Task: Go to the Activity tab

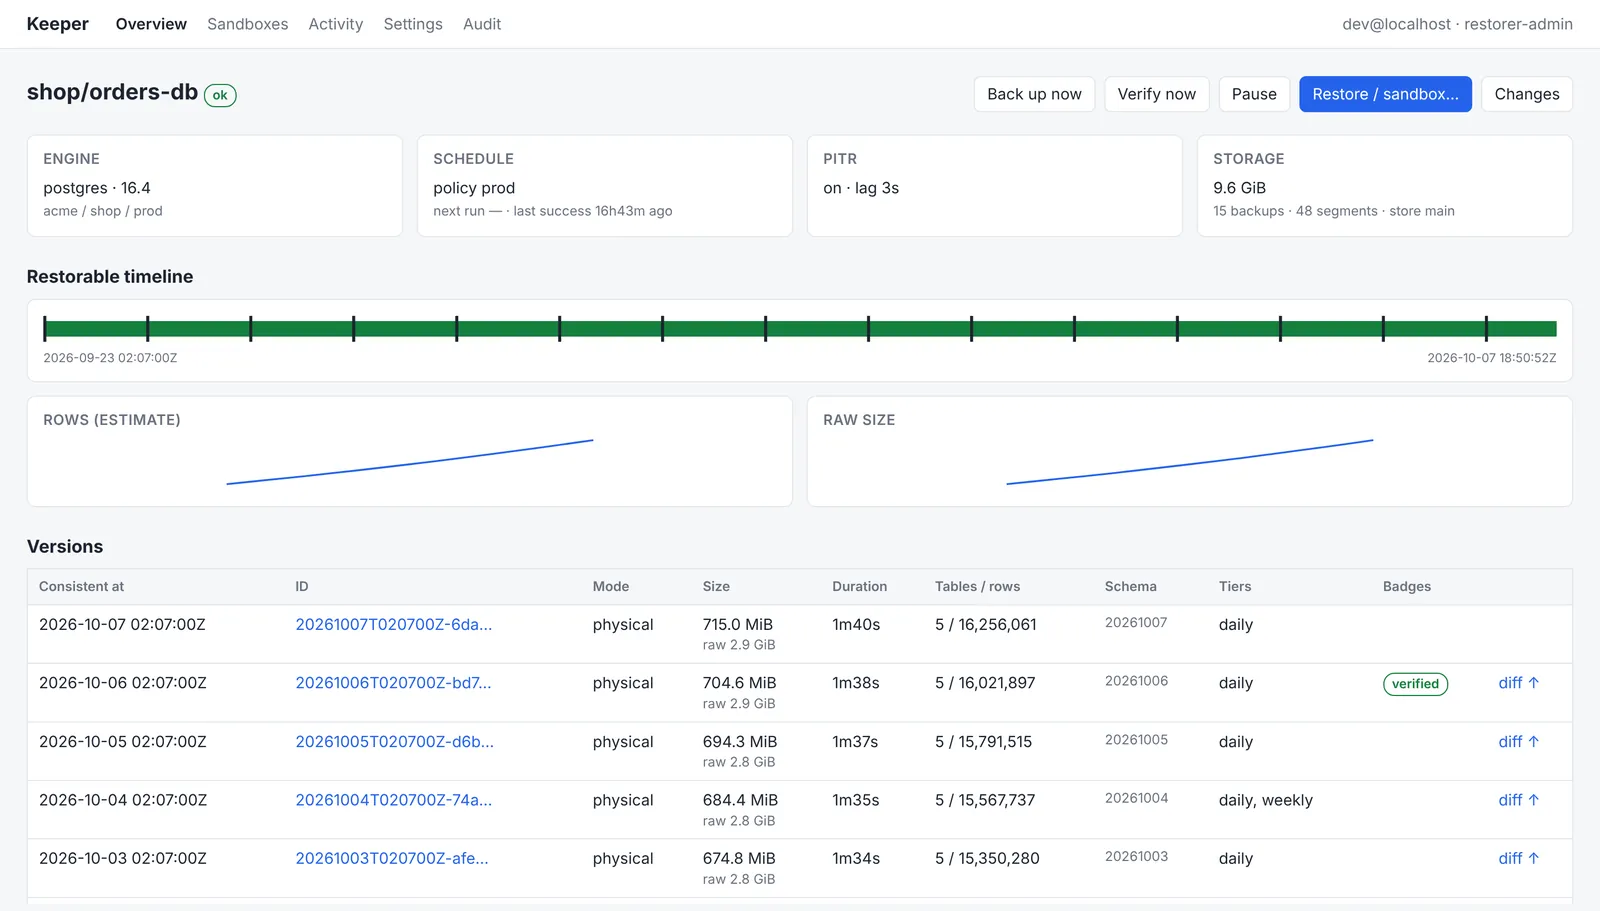Action: click(x=335, y=24)
